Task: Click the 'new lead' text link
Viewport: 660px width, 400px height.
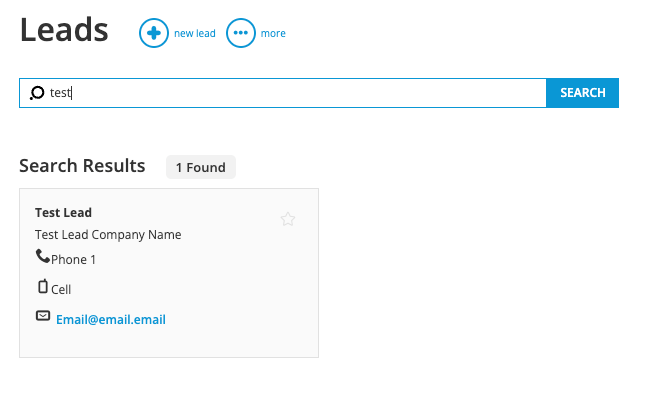Action: [195, 33]
